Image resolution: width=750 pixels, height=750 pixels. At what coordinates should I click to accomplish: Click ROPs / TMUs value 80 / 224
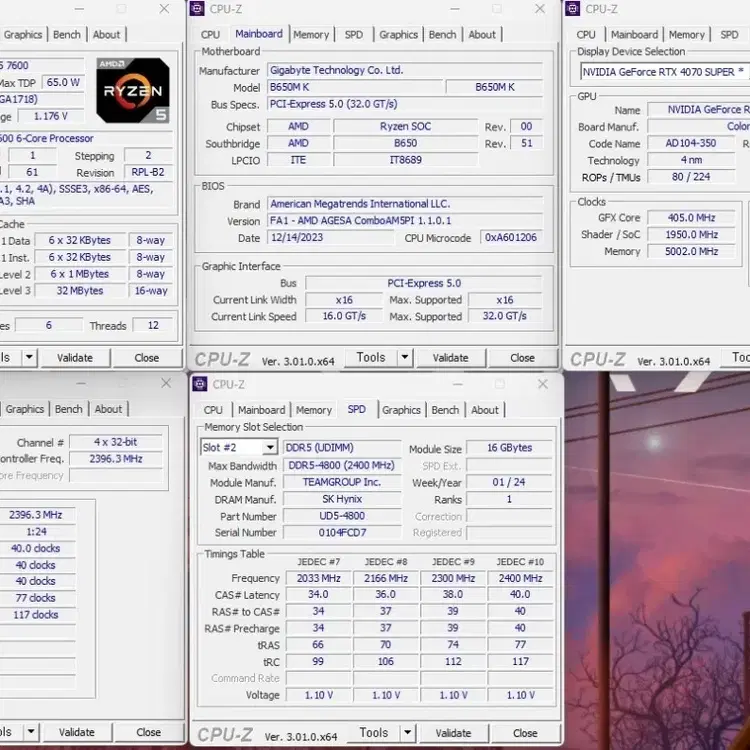[691, 177]
